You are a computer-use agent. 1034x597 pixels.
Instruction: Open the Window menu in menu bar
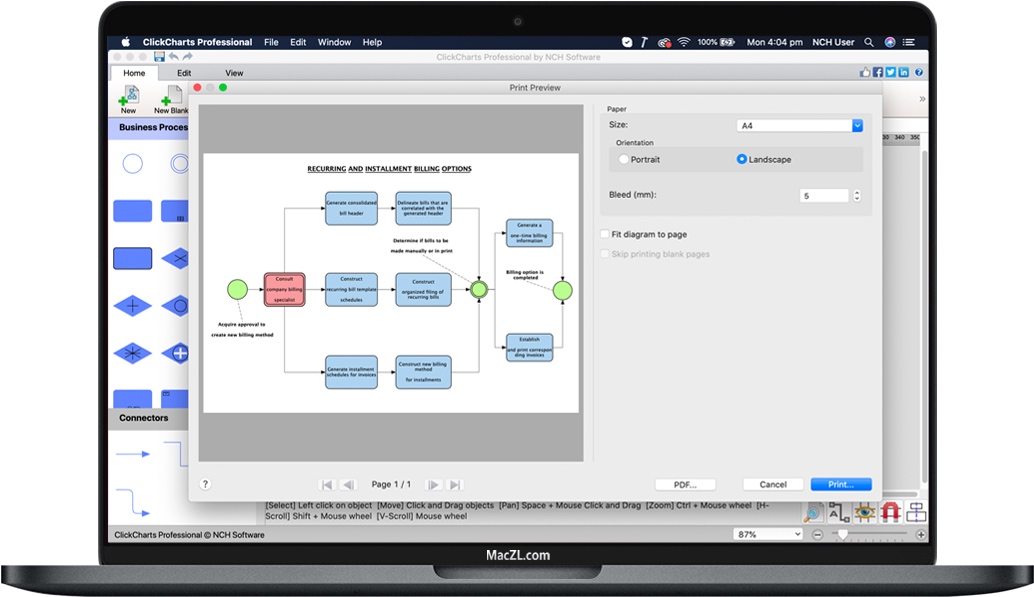334,42
